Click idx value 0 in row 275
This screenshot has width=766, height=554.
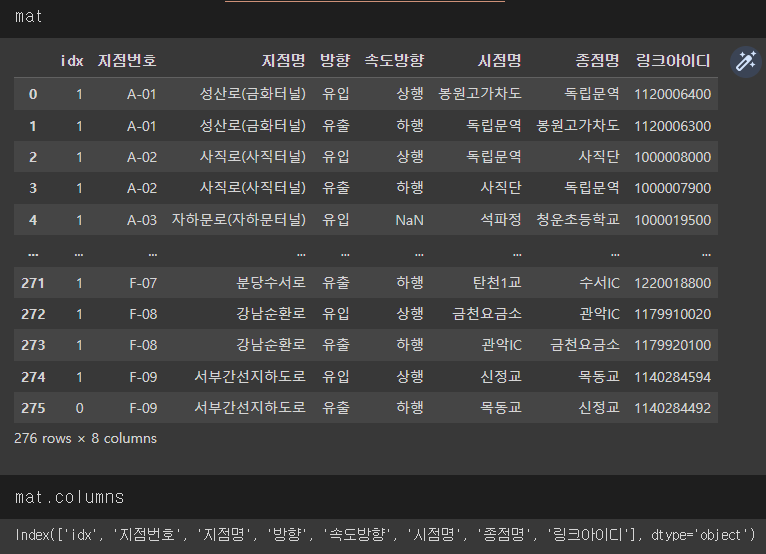point(79,408)
